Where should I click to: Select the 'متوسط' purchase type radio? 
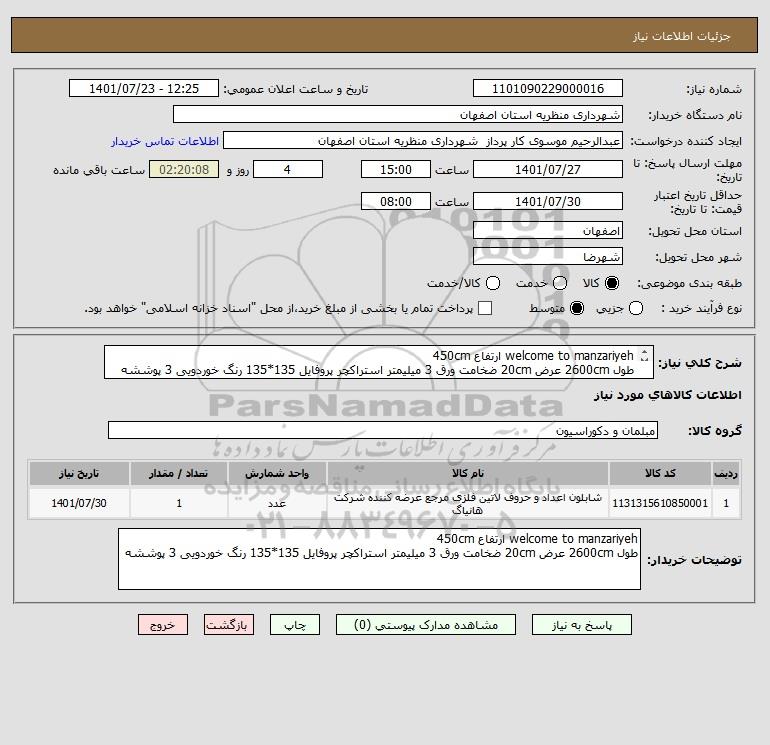pyautogui.click(x=577, y=308)
